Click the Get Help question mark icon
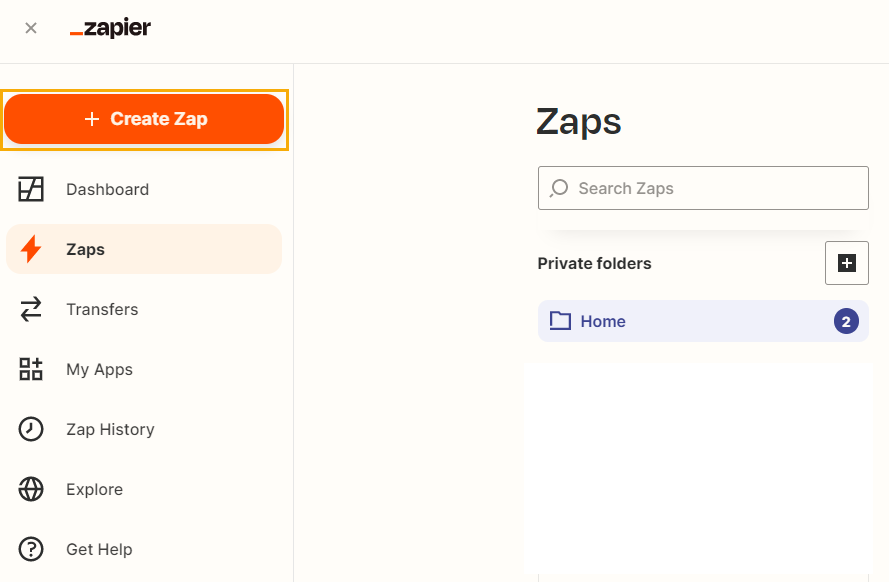Viewport: 889px width, 582px height. point(31,549)
